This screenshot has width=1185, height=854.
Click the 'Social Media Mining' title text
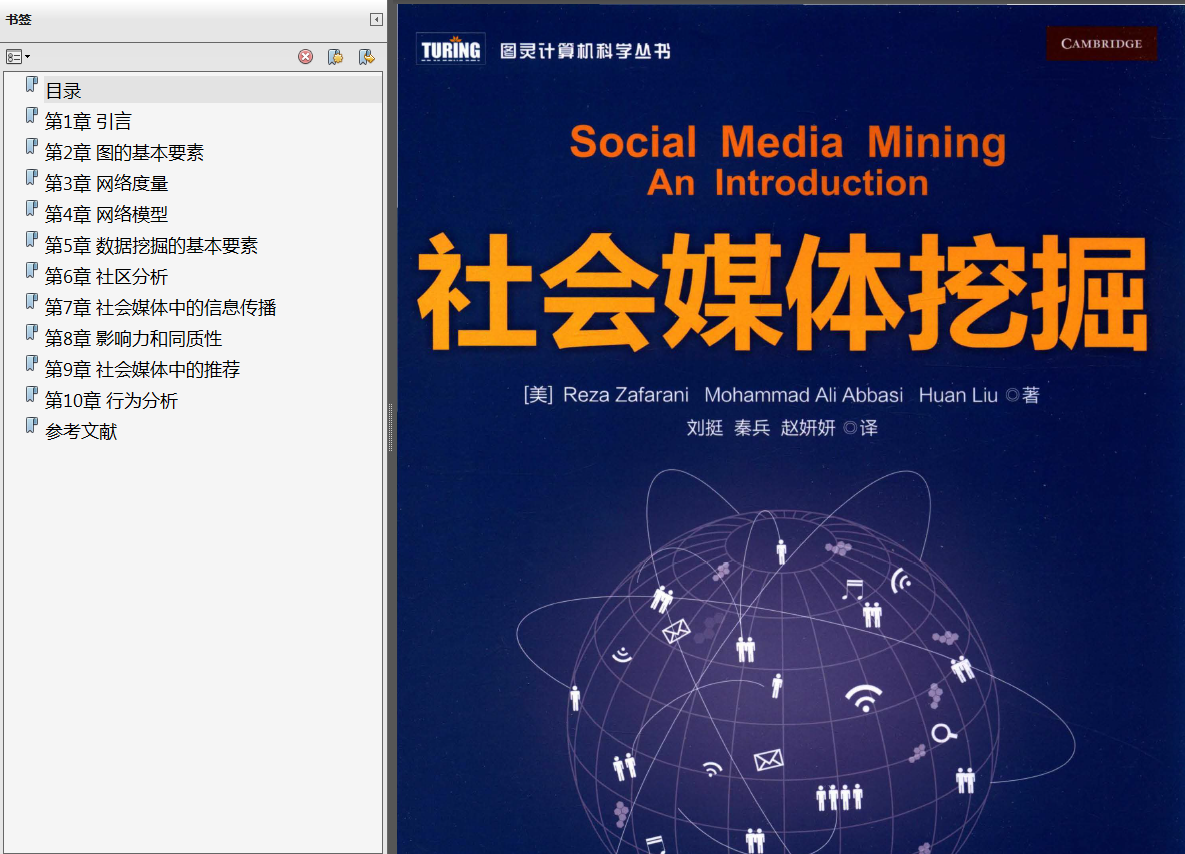point(787,142)
